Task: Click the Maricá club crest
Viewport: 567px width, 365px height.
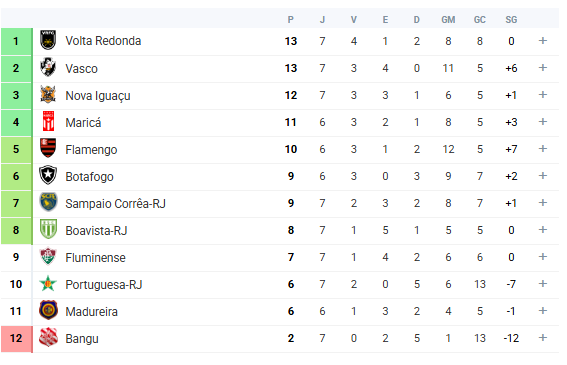Action: click(x=48, y=122)
